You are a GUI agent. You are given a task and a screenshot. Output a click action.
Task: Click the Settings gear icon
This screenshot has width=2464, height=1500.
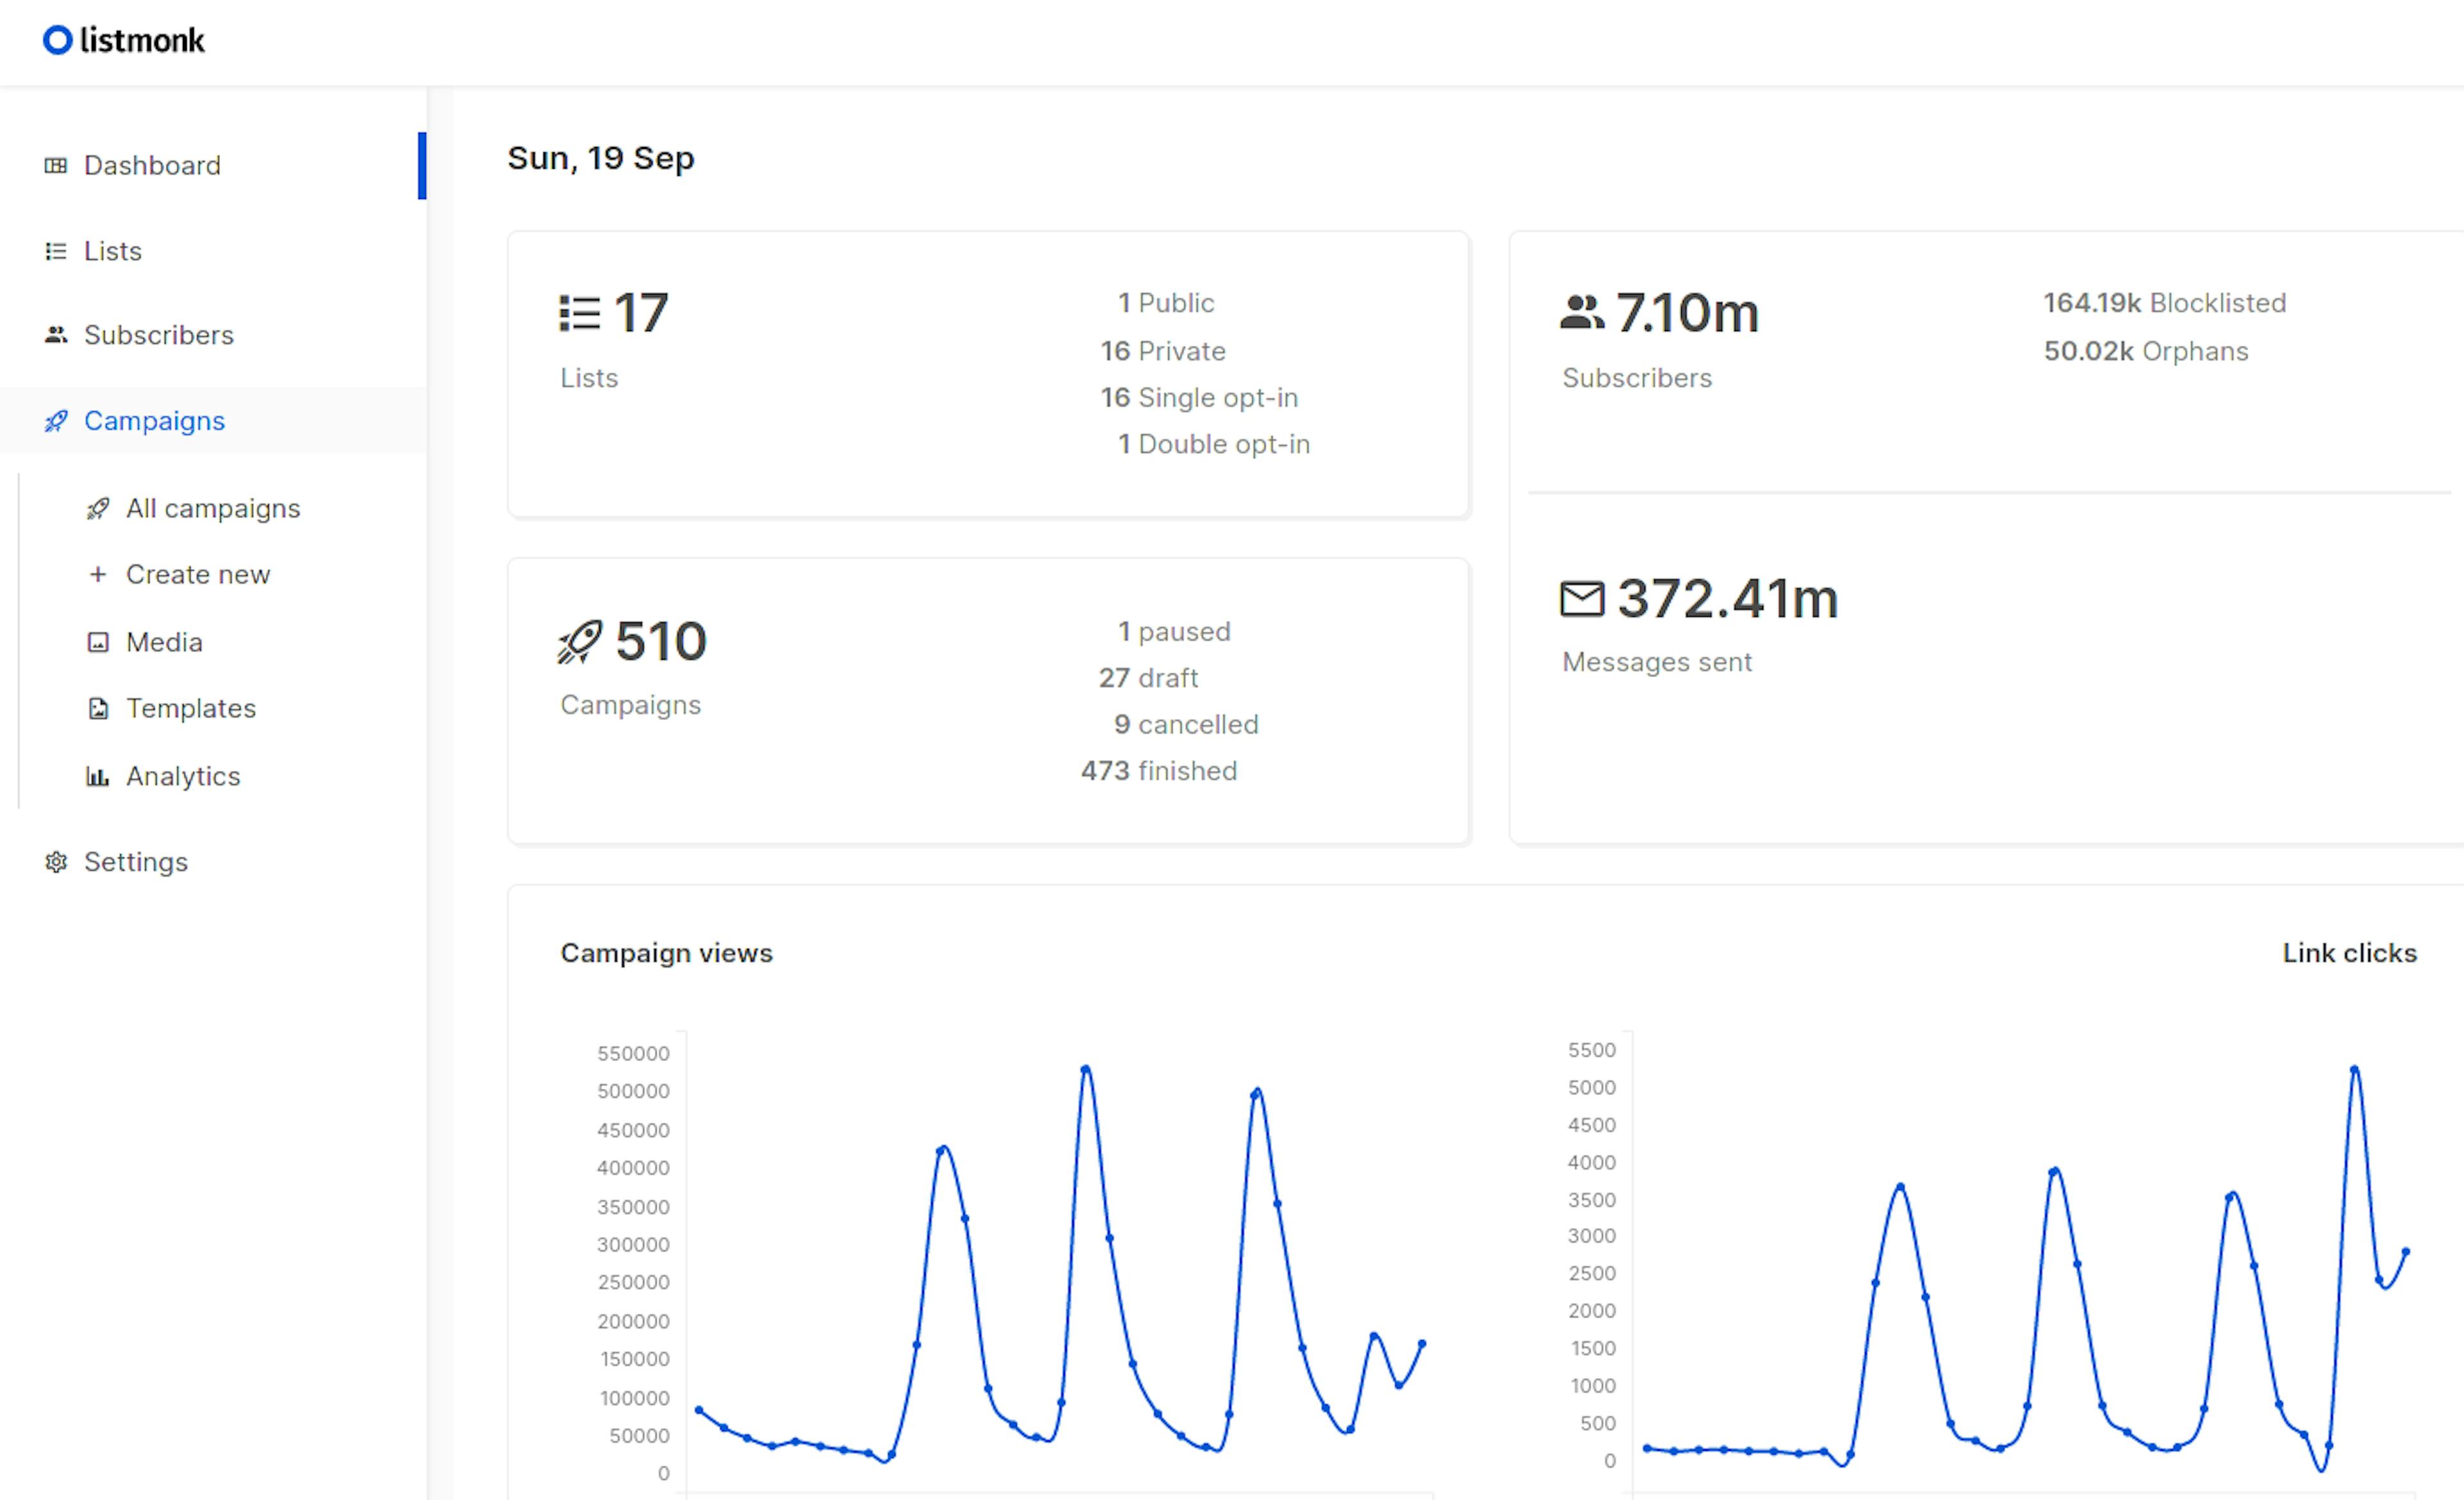click(57, 861)
